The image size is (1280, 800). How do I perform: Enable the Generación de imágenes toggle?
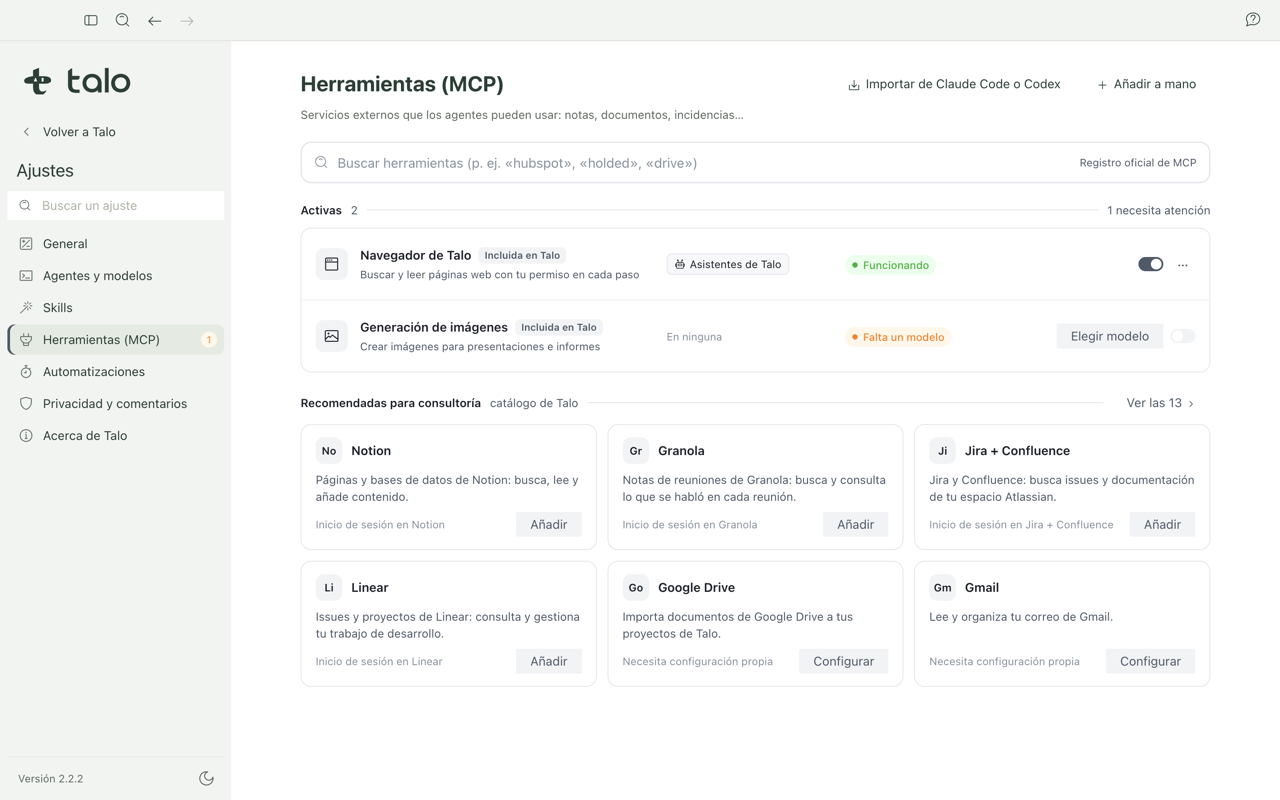[1183, 336]
